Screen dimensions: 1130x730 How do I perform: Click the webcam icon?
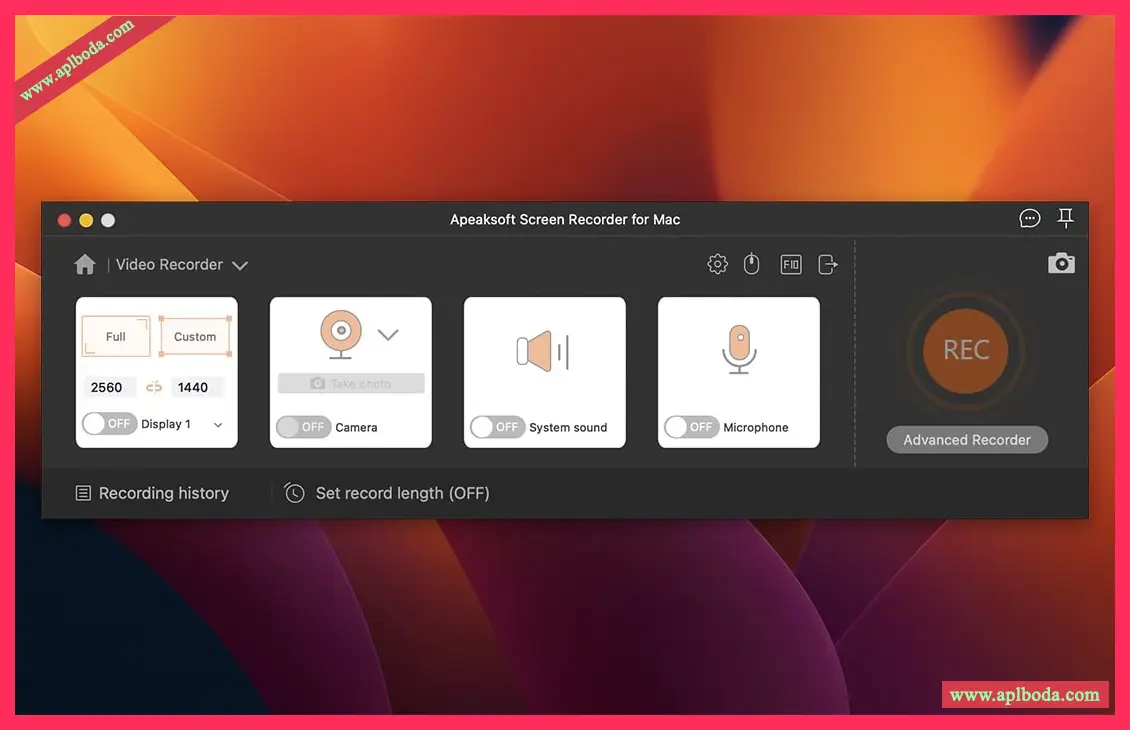(x=341, y=334)
